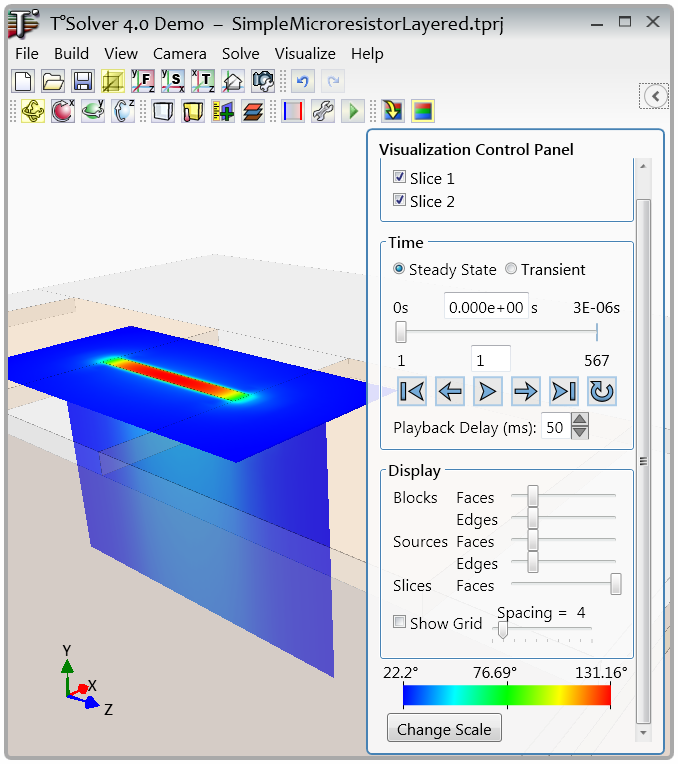Open the File menu
Image resolution: width=678 pixels, height=764 pixels.
pos(27,54)
